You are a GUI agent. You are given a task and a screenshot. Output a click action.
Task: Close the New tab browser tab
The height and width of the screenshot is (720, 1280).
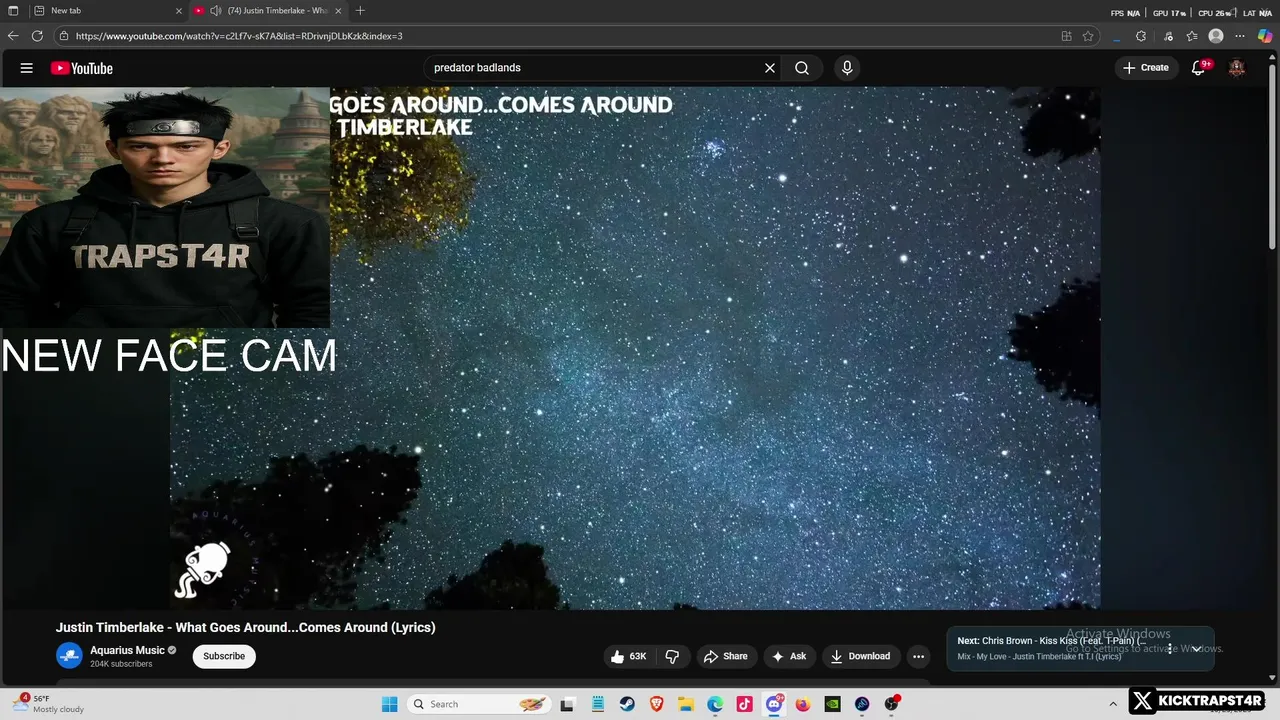pyautogui.click(x=179, y=11)
